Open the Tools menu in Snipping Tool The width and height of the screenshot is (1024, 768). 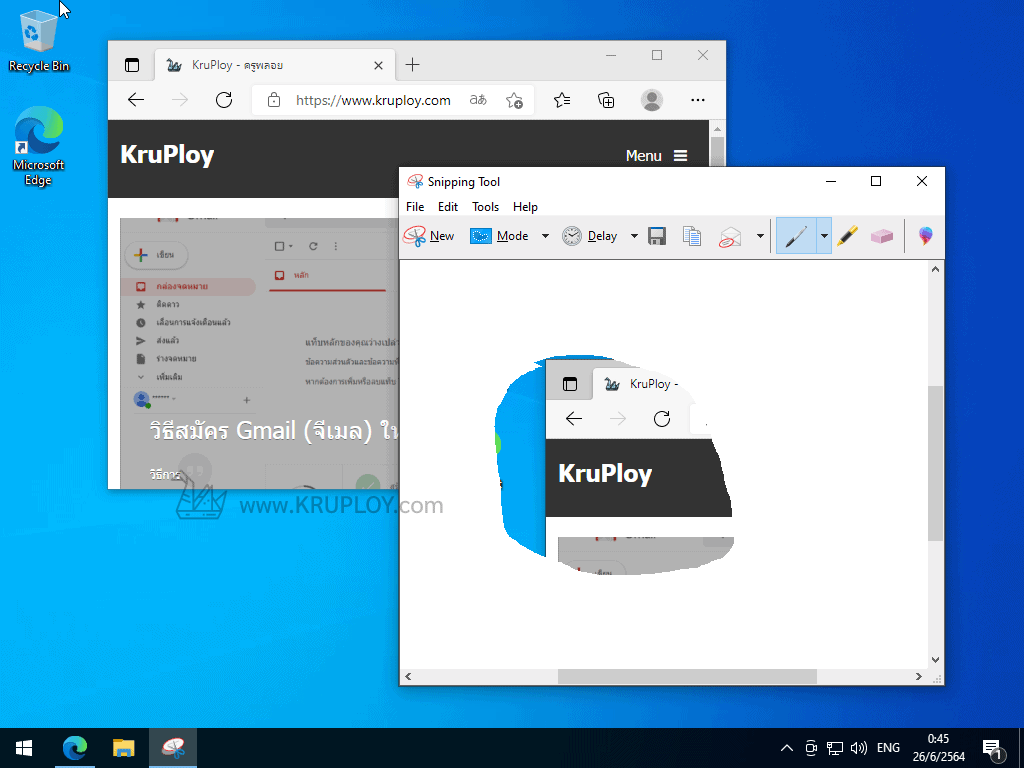tap(485, 207)
